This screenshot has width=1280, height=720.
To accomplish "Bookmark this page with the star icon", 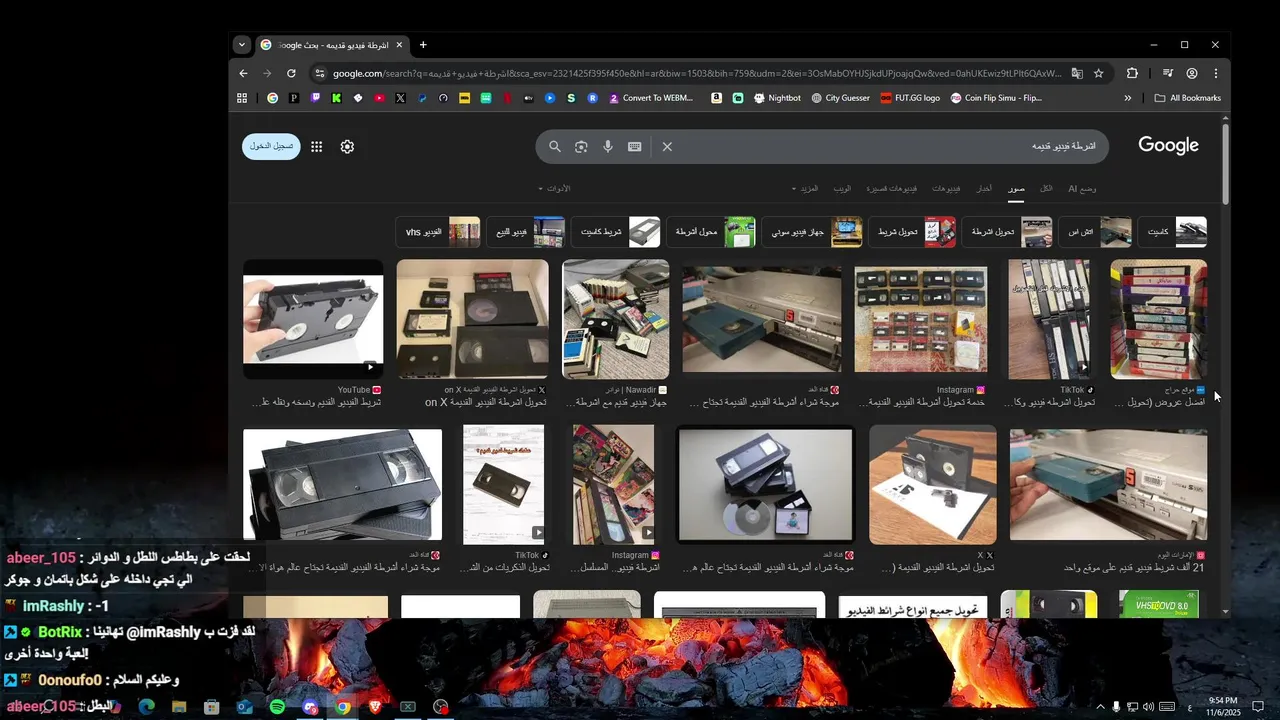I will click(x=1098, y=73).
